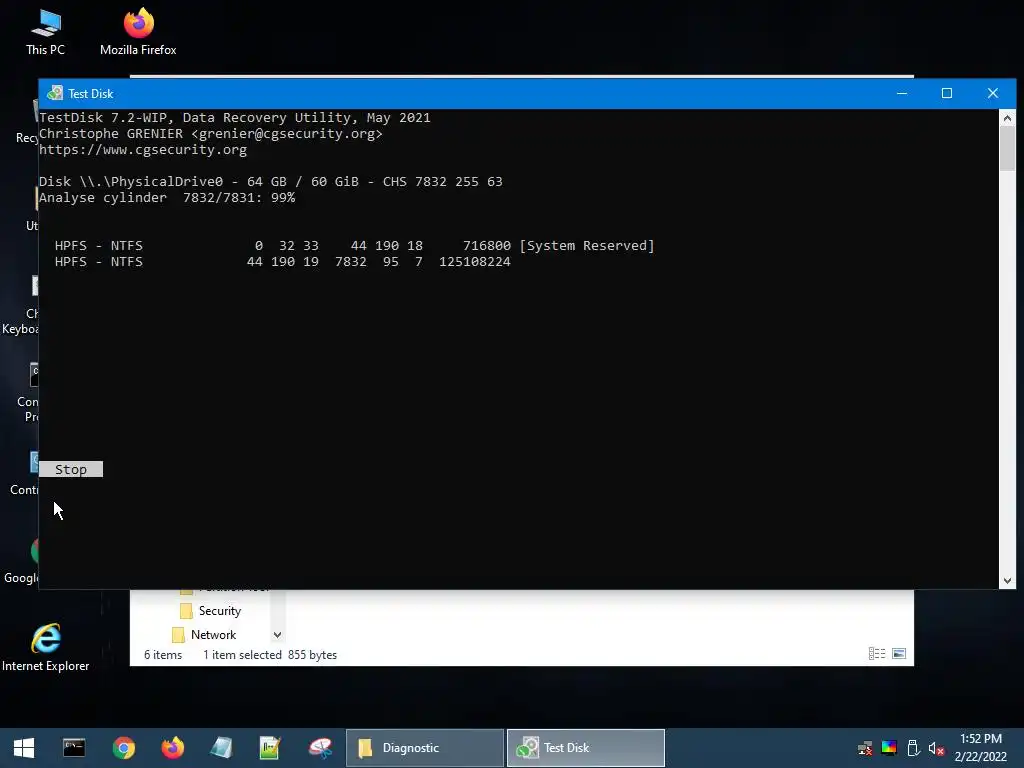Switch Diagnostic window to details view
The image size is (1024, 768).
pos(876,654)
